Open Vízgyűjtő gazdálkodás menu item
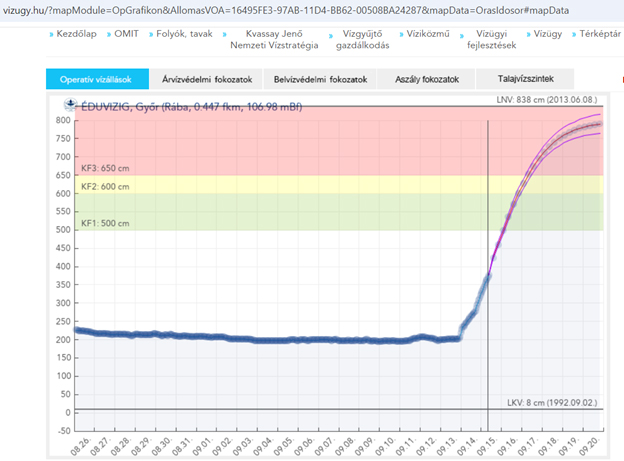This screenshot has height=461, width=624. tap(363, 39)
